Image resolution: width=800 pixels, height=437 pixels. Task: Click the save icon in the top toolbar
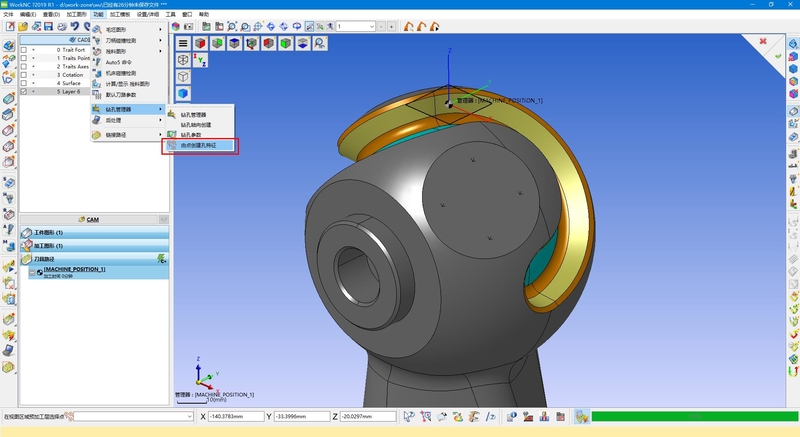(48, 26)
